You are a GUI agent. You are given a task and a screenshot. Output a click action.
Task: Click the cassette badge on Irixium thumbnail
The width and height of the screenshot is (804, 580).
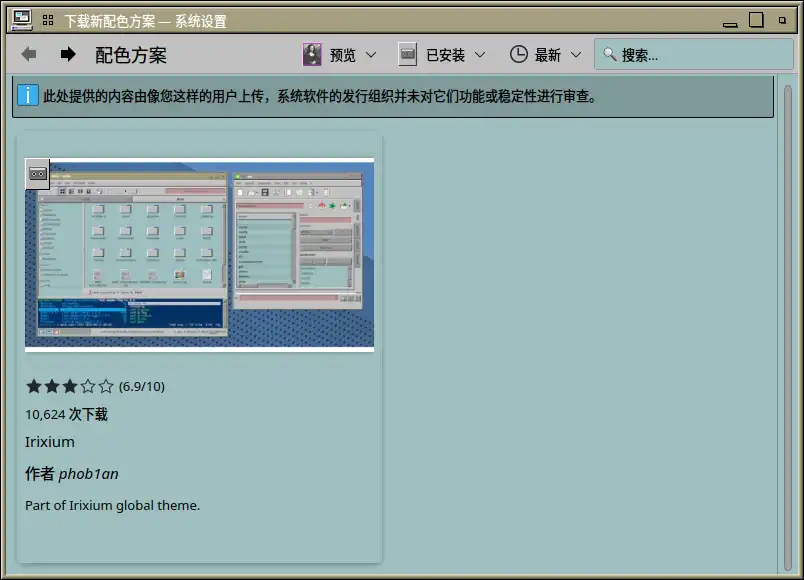click(x=37, y=173)
